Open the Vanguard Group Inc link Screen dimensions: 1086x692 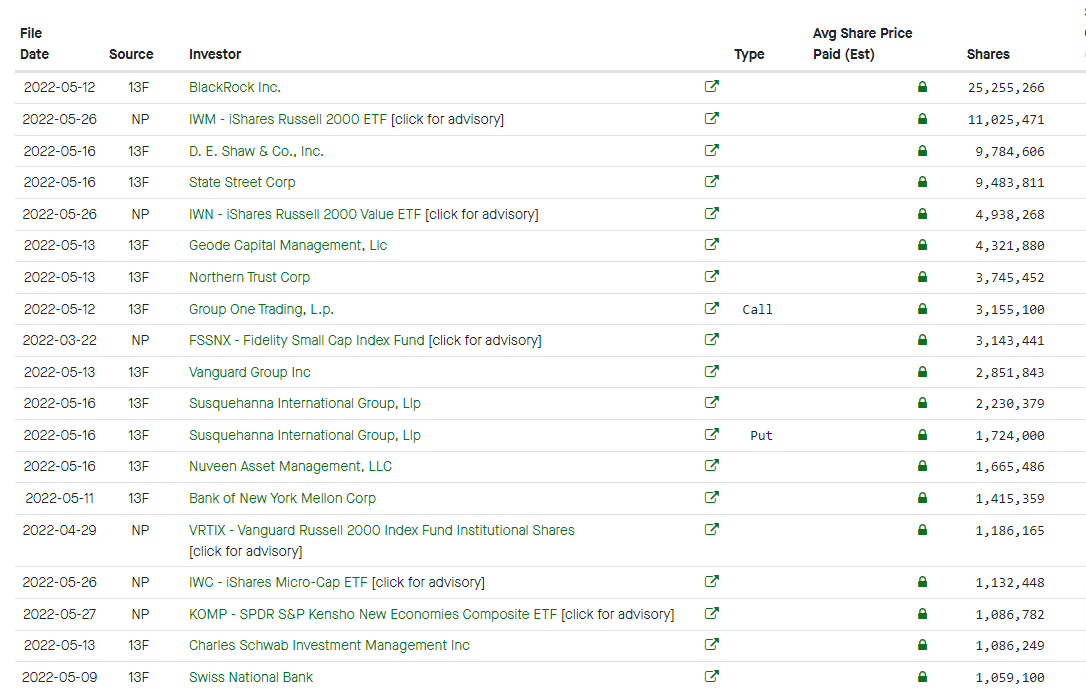click(x=249, y=372)
